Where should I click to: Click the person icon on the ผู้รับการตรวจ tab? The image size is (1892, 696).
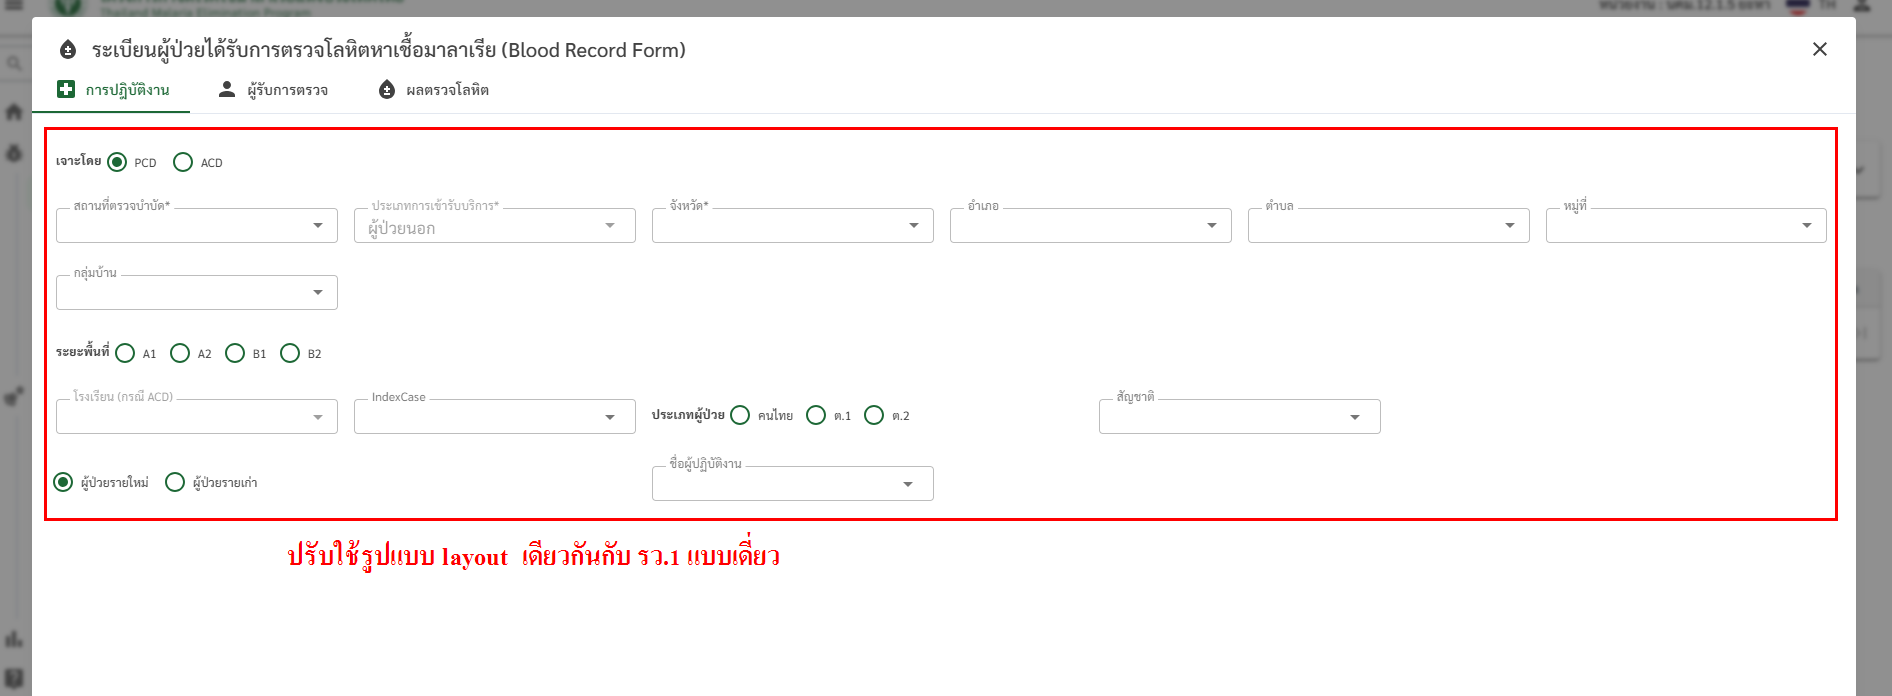227,89
